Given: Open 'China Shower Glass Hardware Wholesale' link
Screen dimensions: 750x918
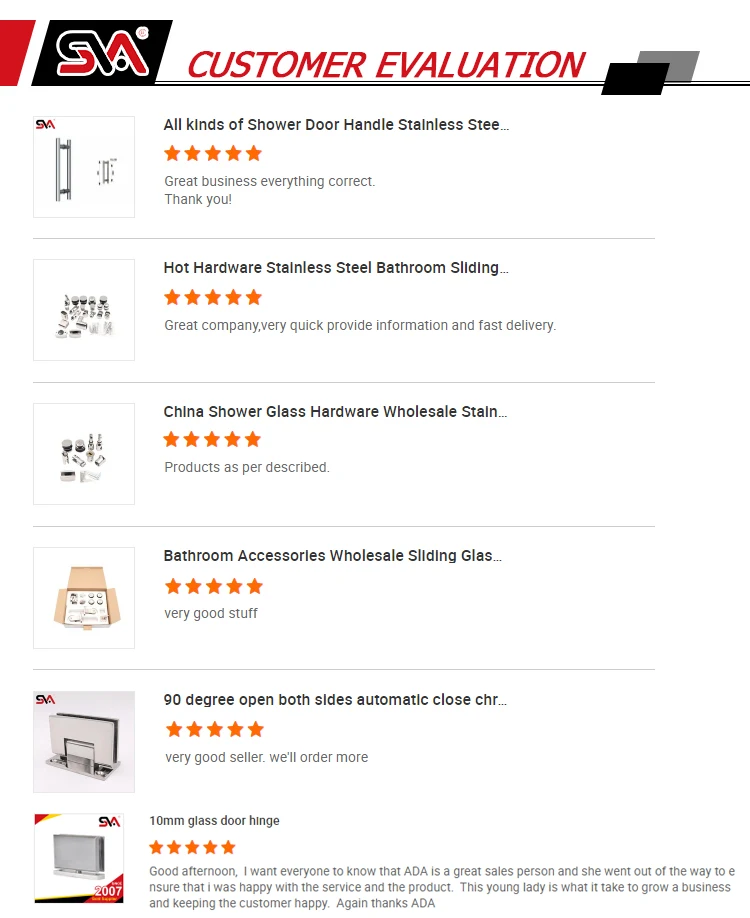Looking at the screenshot, I should [x=335, y=412].
